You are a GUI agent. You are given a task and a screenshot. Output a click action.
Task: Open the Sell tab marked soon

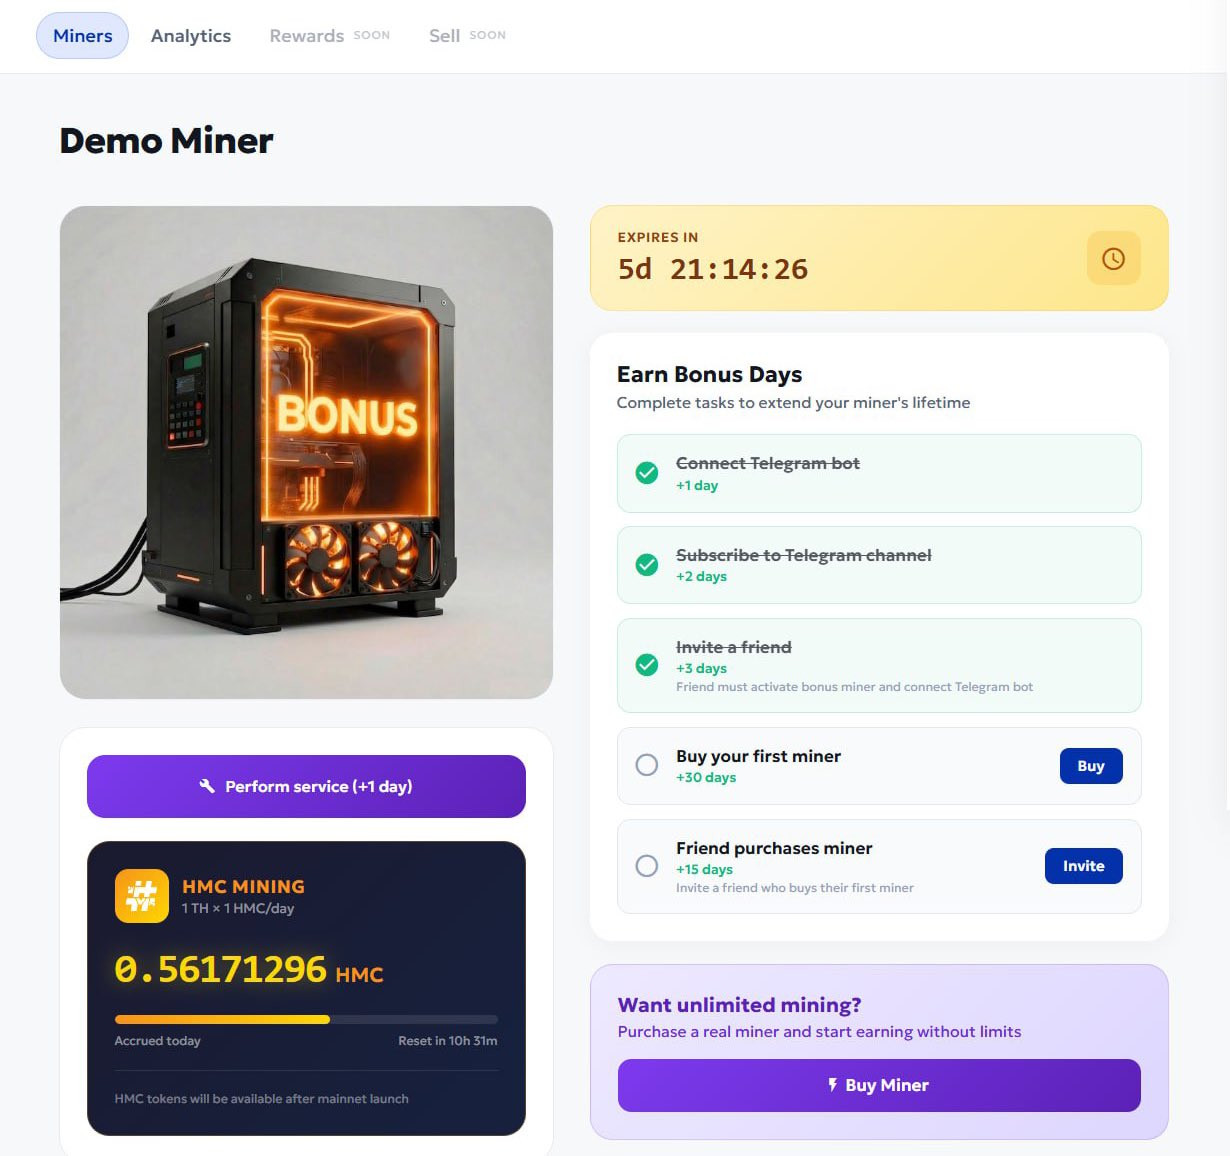(x=467, y=36)
